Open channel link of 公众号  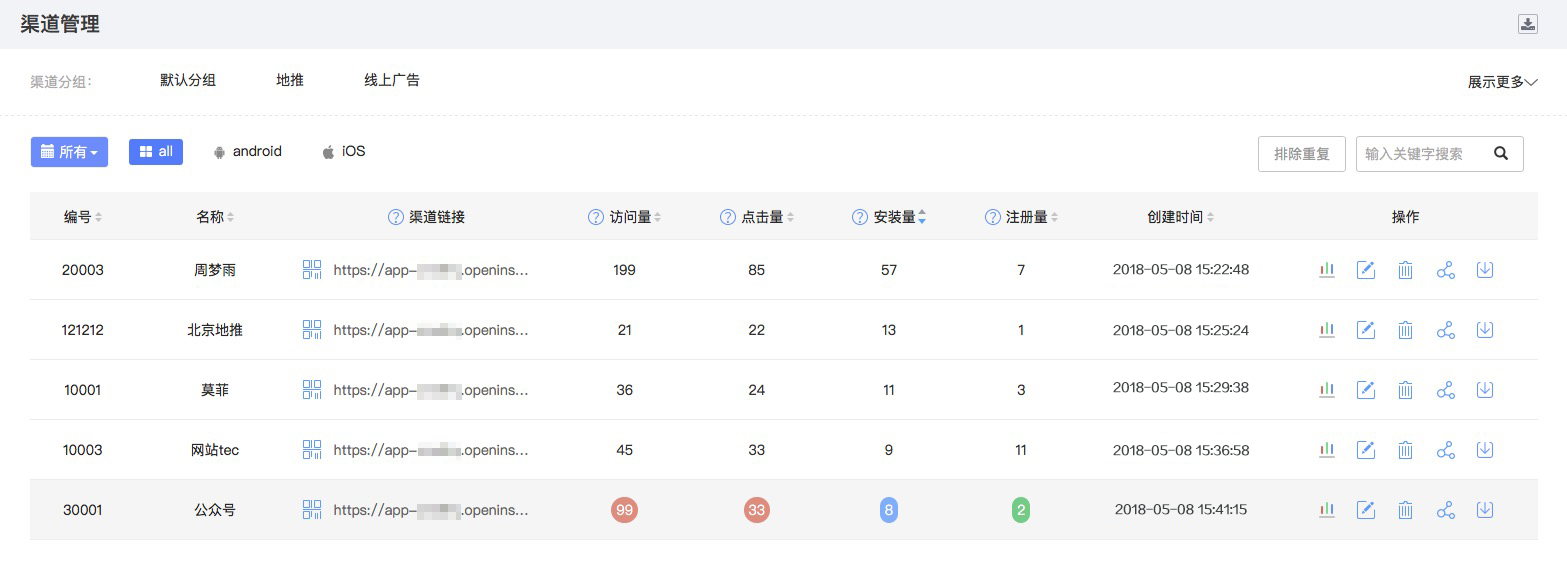[430, 510]
